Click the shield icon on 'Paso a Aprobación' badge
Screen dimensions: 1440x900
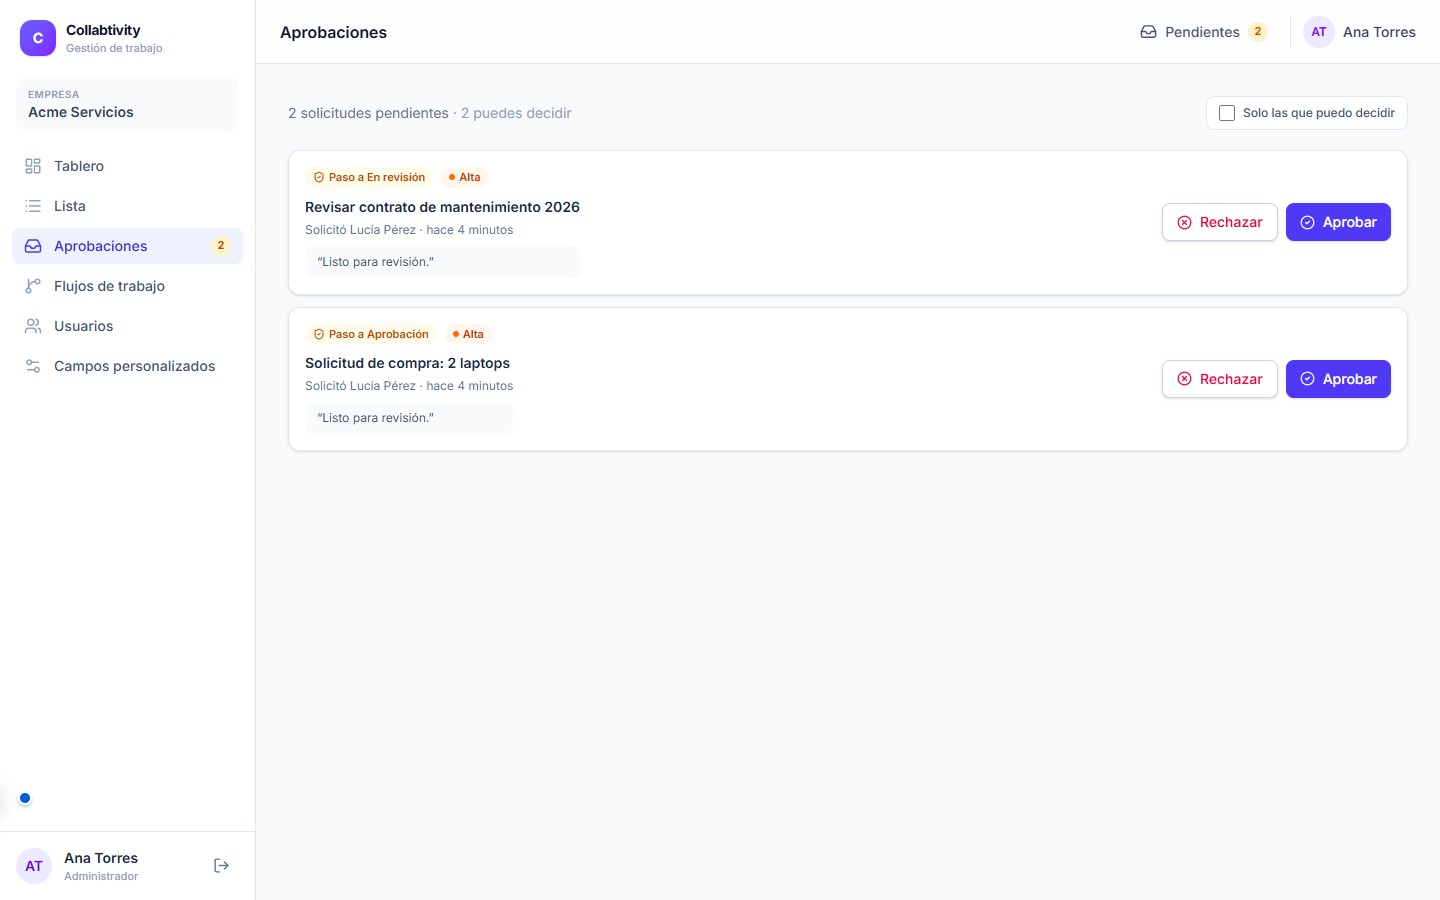[319, 334]
